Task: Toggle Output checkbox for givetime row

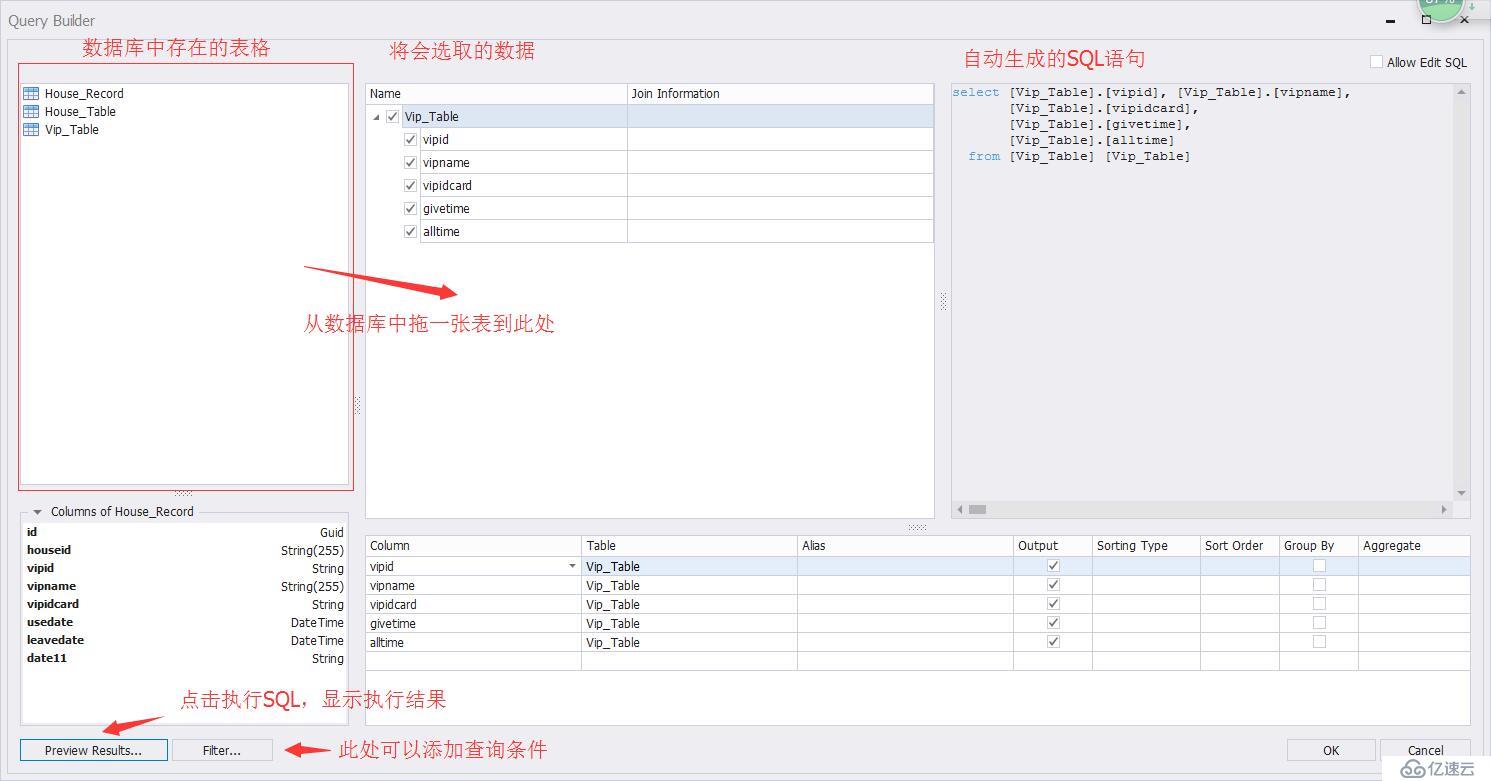Action: click(1053, 623)
